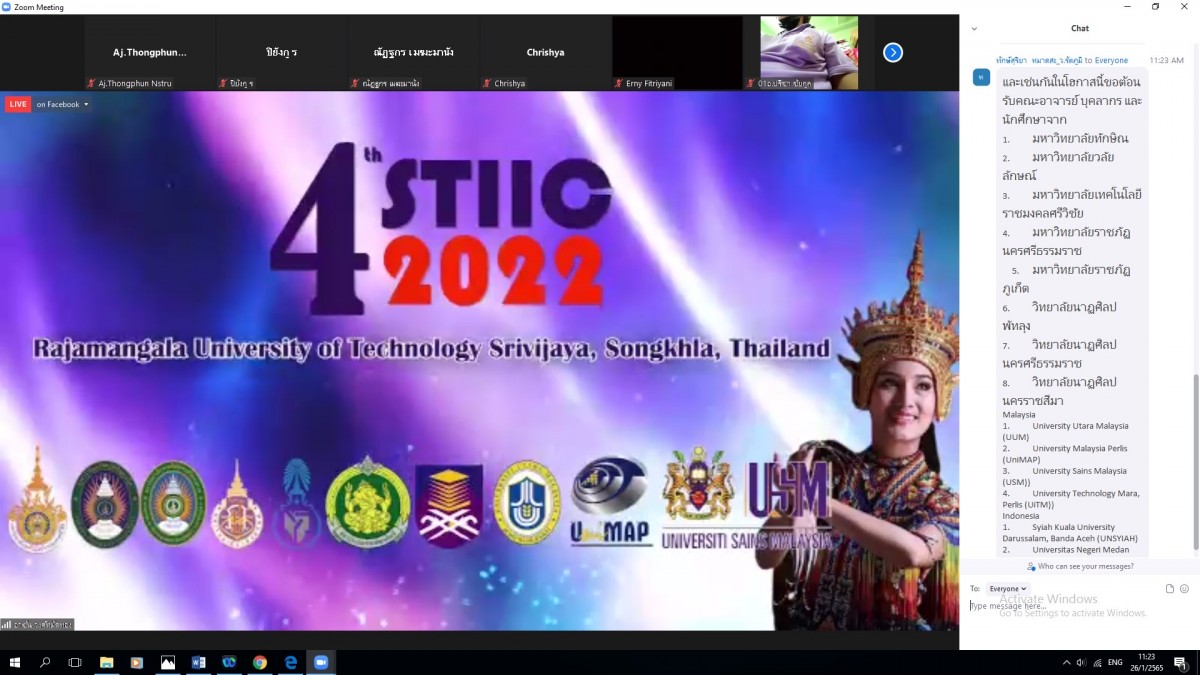Show next participants with the blue arrow

pyautogui.click(x=893, y=52)
